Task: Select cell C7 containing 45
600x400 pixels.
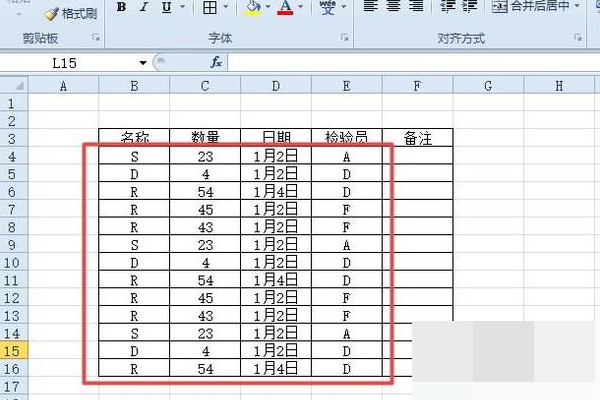Action: [x=205, y=209]
